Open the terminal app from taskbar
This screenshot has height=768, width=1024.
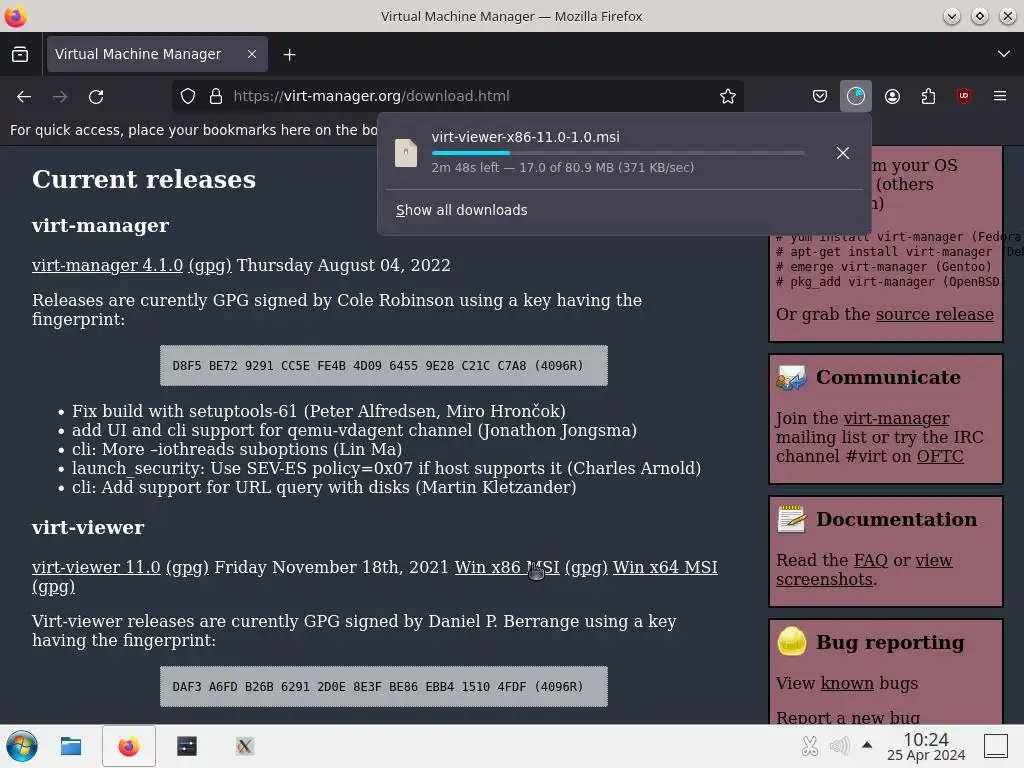pos(187,746)
